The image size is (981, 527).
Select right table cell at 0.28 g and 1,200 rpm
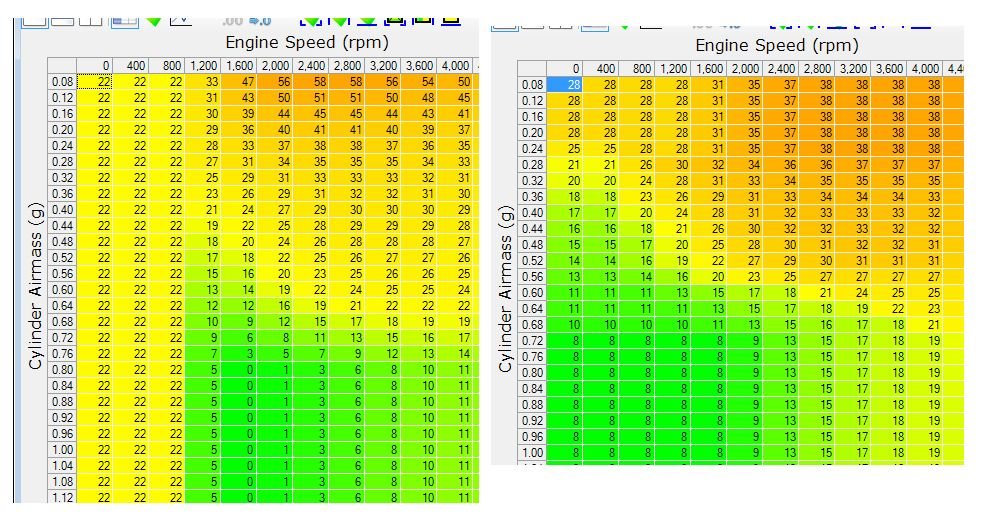[x=673, y=165]
